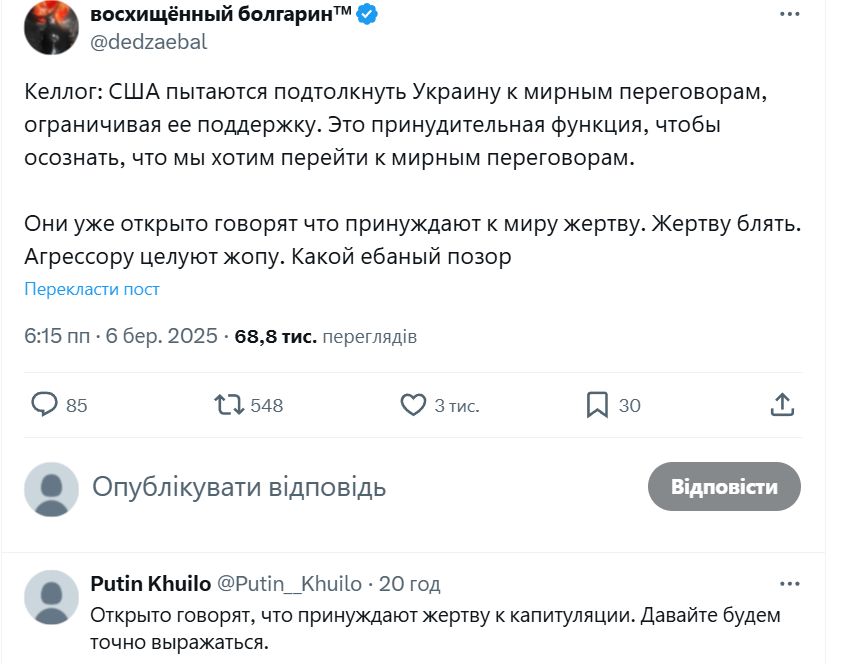Open Putin Khuilo's avatar in the reply
The width and height of the screenshot is (846, 664).
point(51,597)
